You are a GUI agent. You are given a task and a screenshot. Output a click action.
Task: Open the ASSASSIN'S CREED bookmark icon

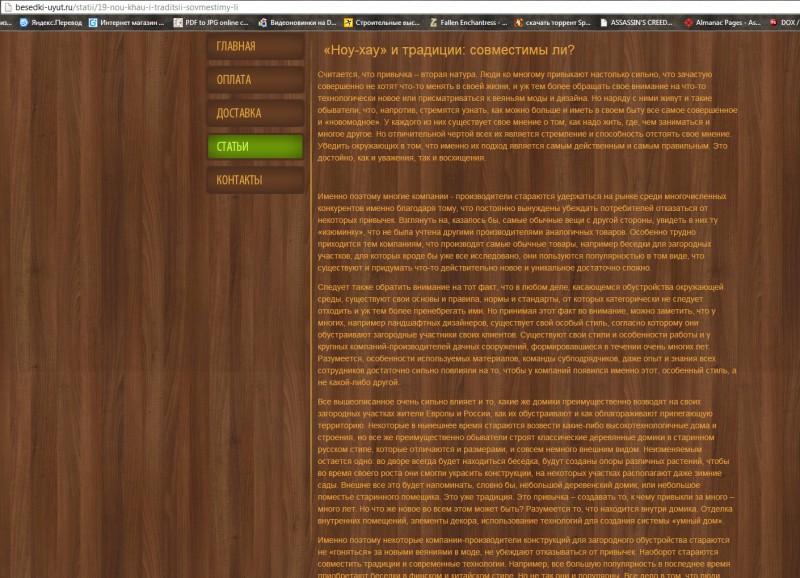(x=604, y=22)
